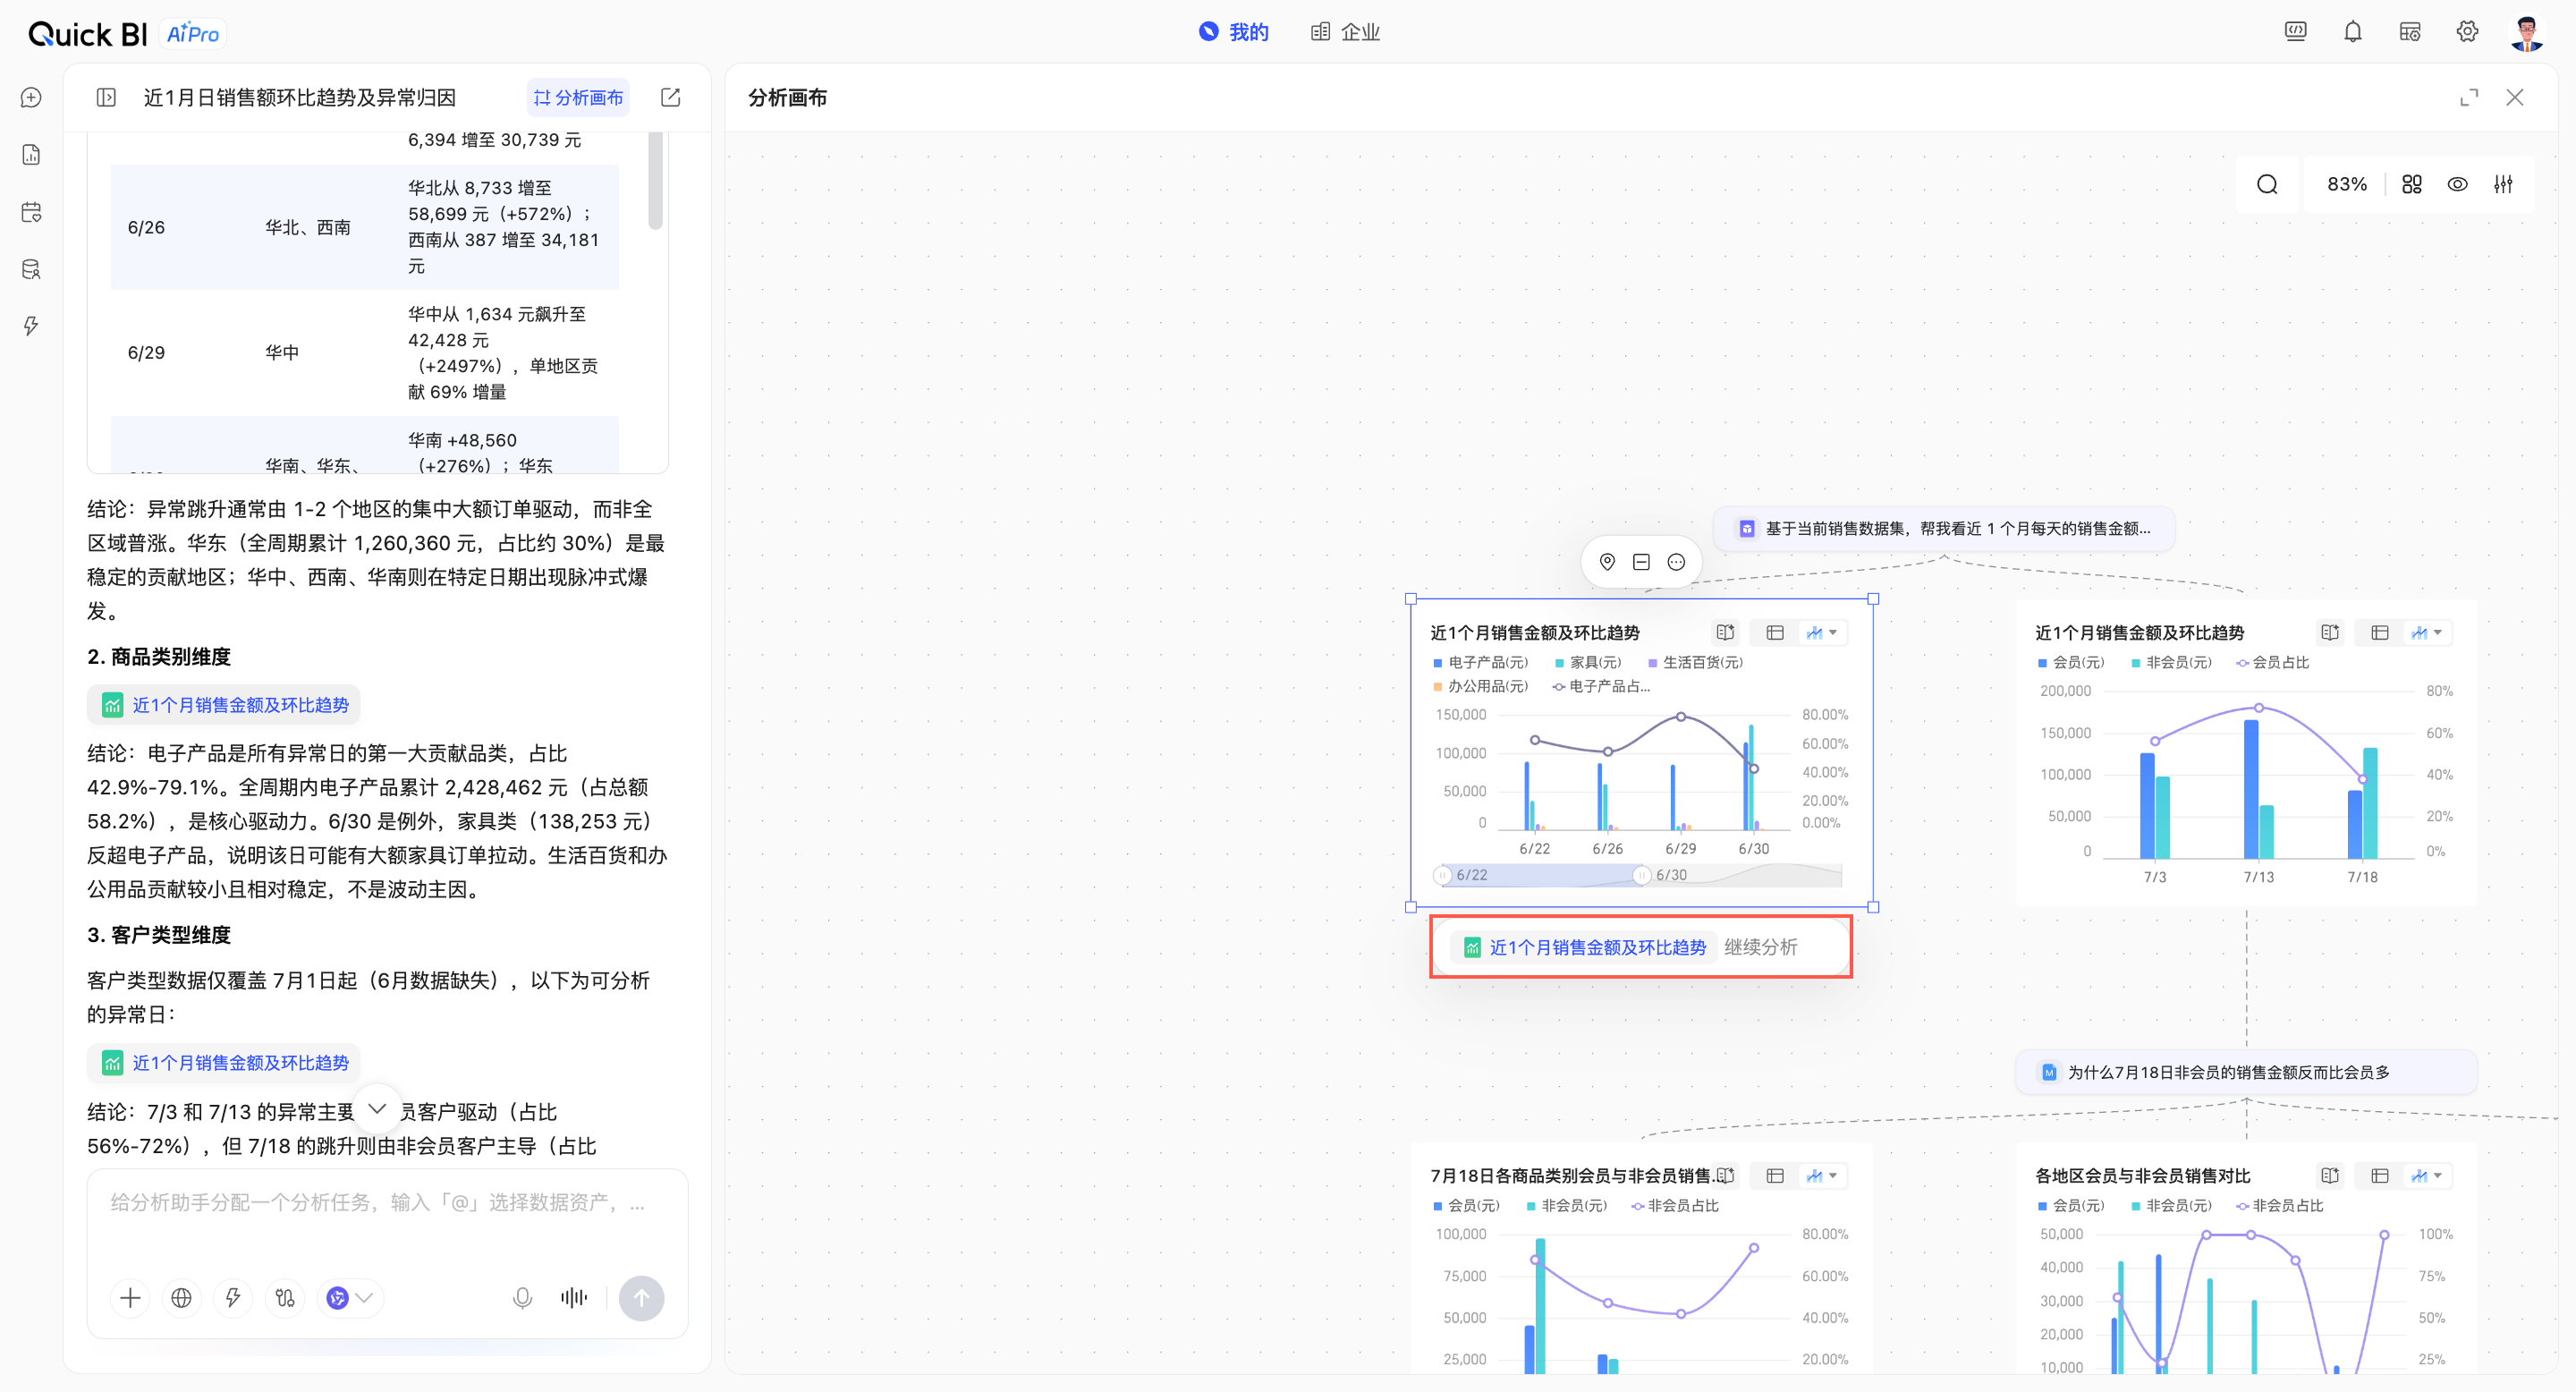2576x1392 pixels.
Task: Click the scroll-down chevron in chat
Action: point(377,1108)
